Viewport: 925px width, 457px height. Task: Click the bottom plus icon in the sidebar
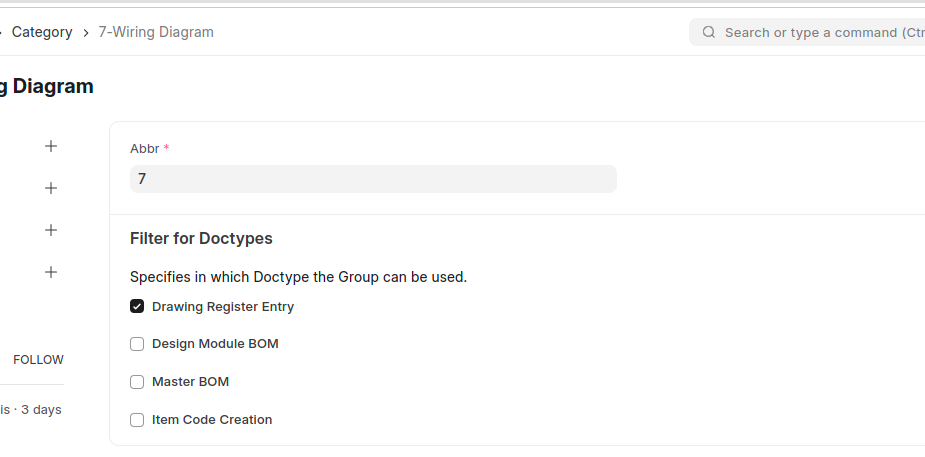pos(51,272)
